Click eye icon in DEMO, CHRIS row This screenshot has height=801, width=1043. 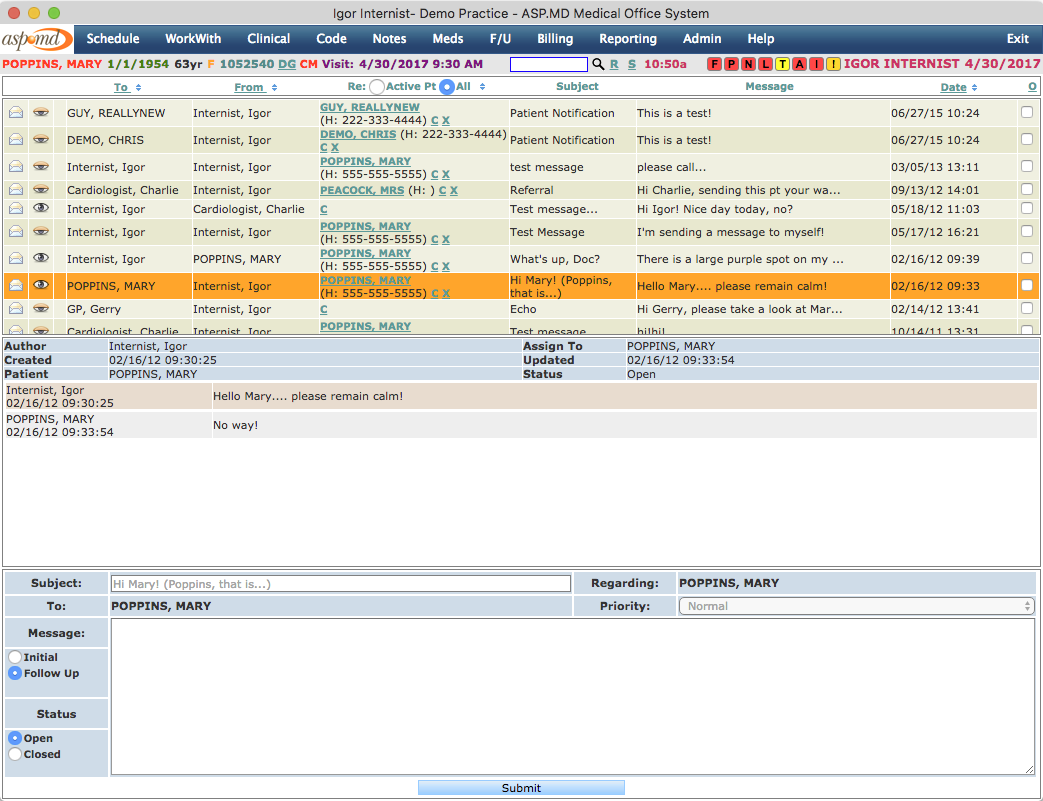click(x=41, y=140)
